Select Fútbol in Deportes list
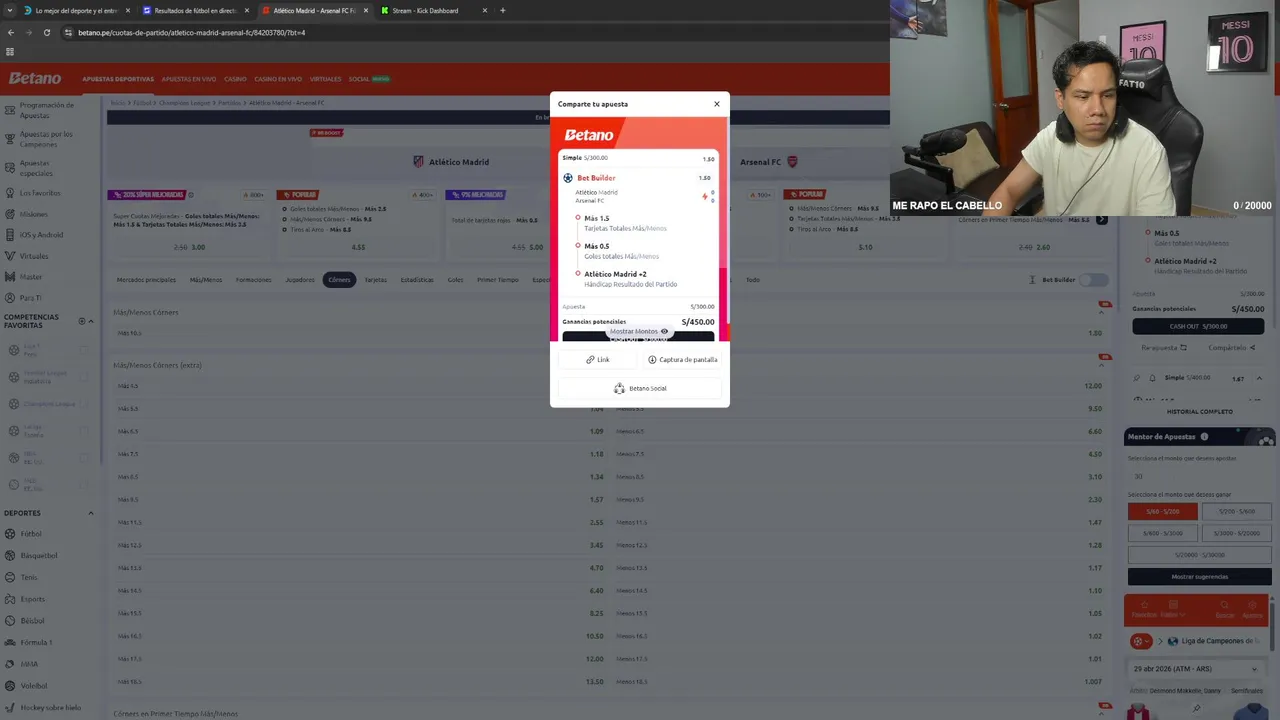The image size is (1280, 720). 31,534
